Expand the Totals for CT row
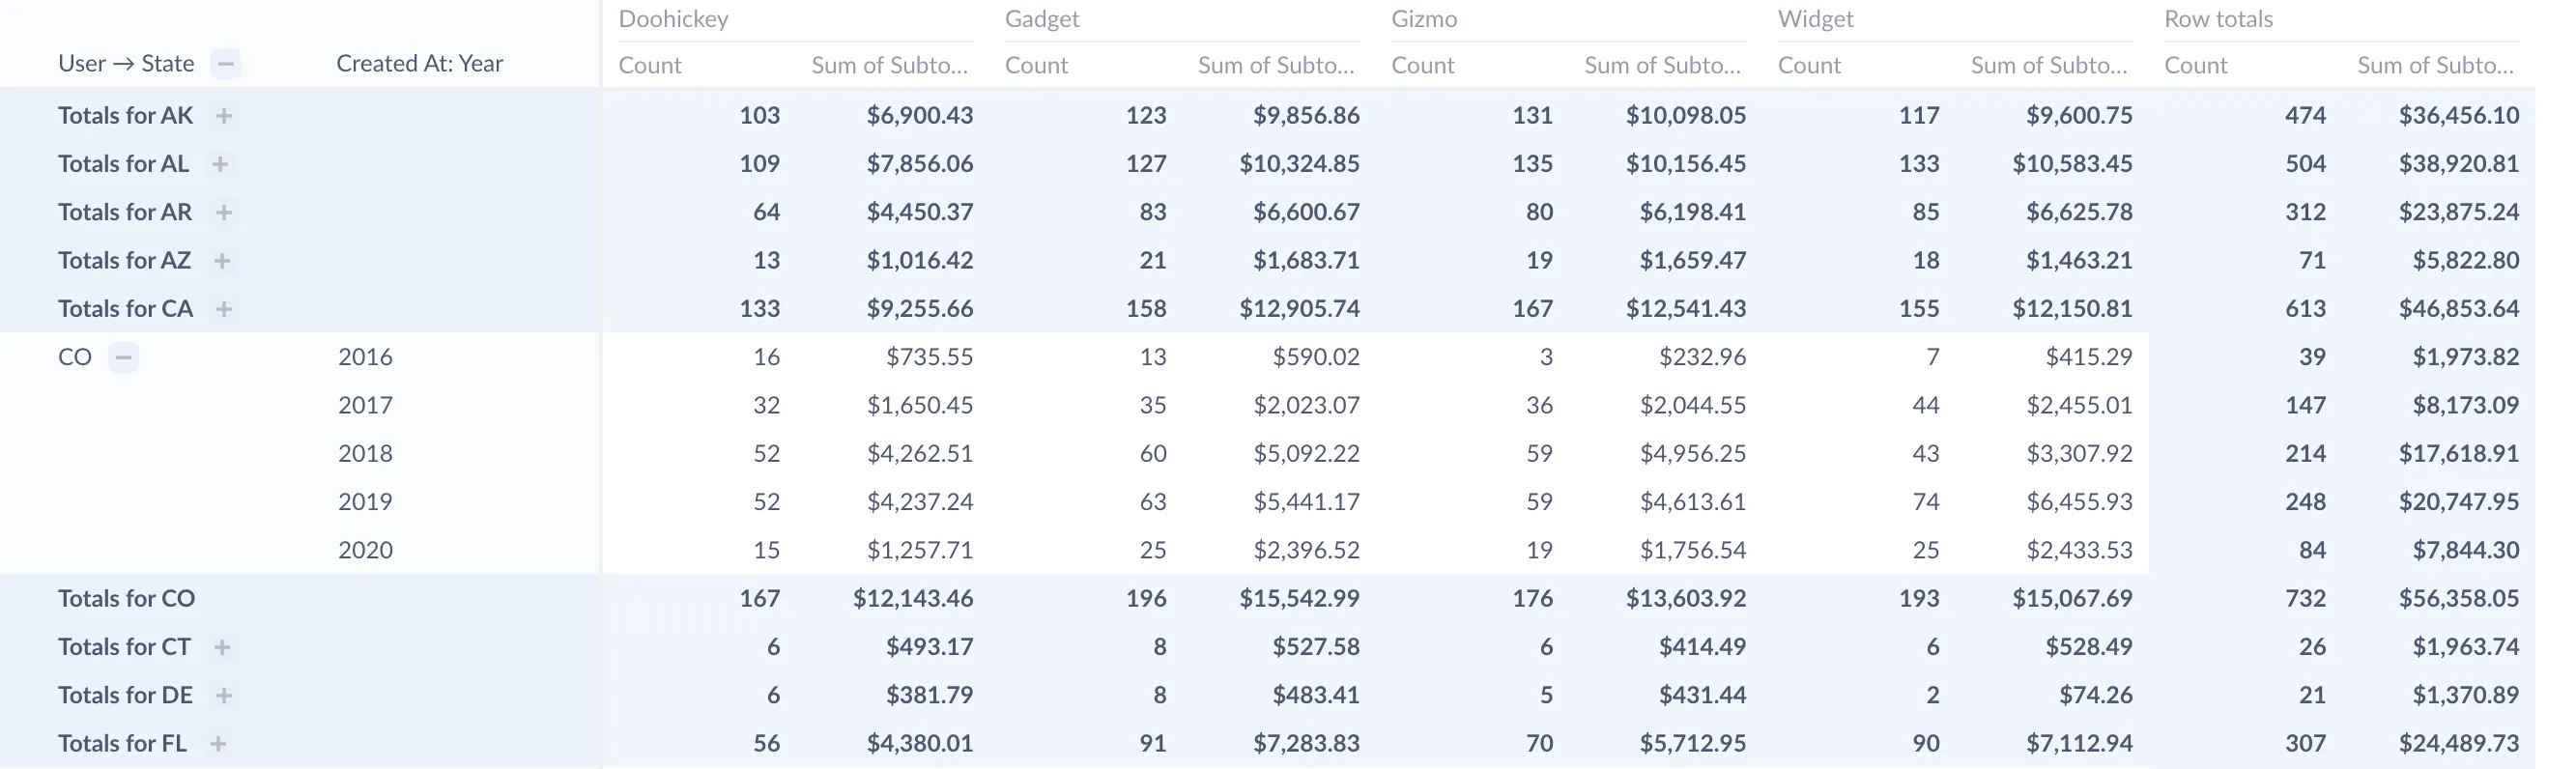This screenshot has height=769, width=2576. [x=222, y=647]
